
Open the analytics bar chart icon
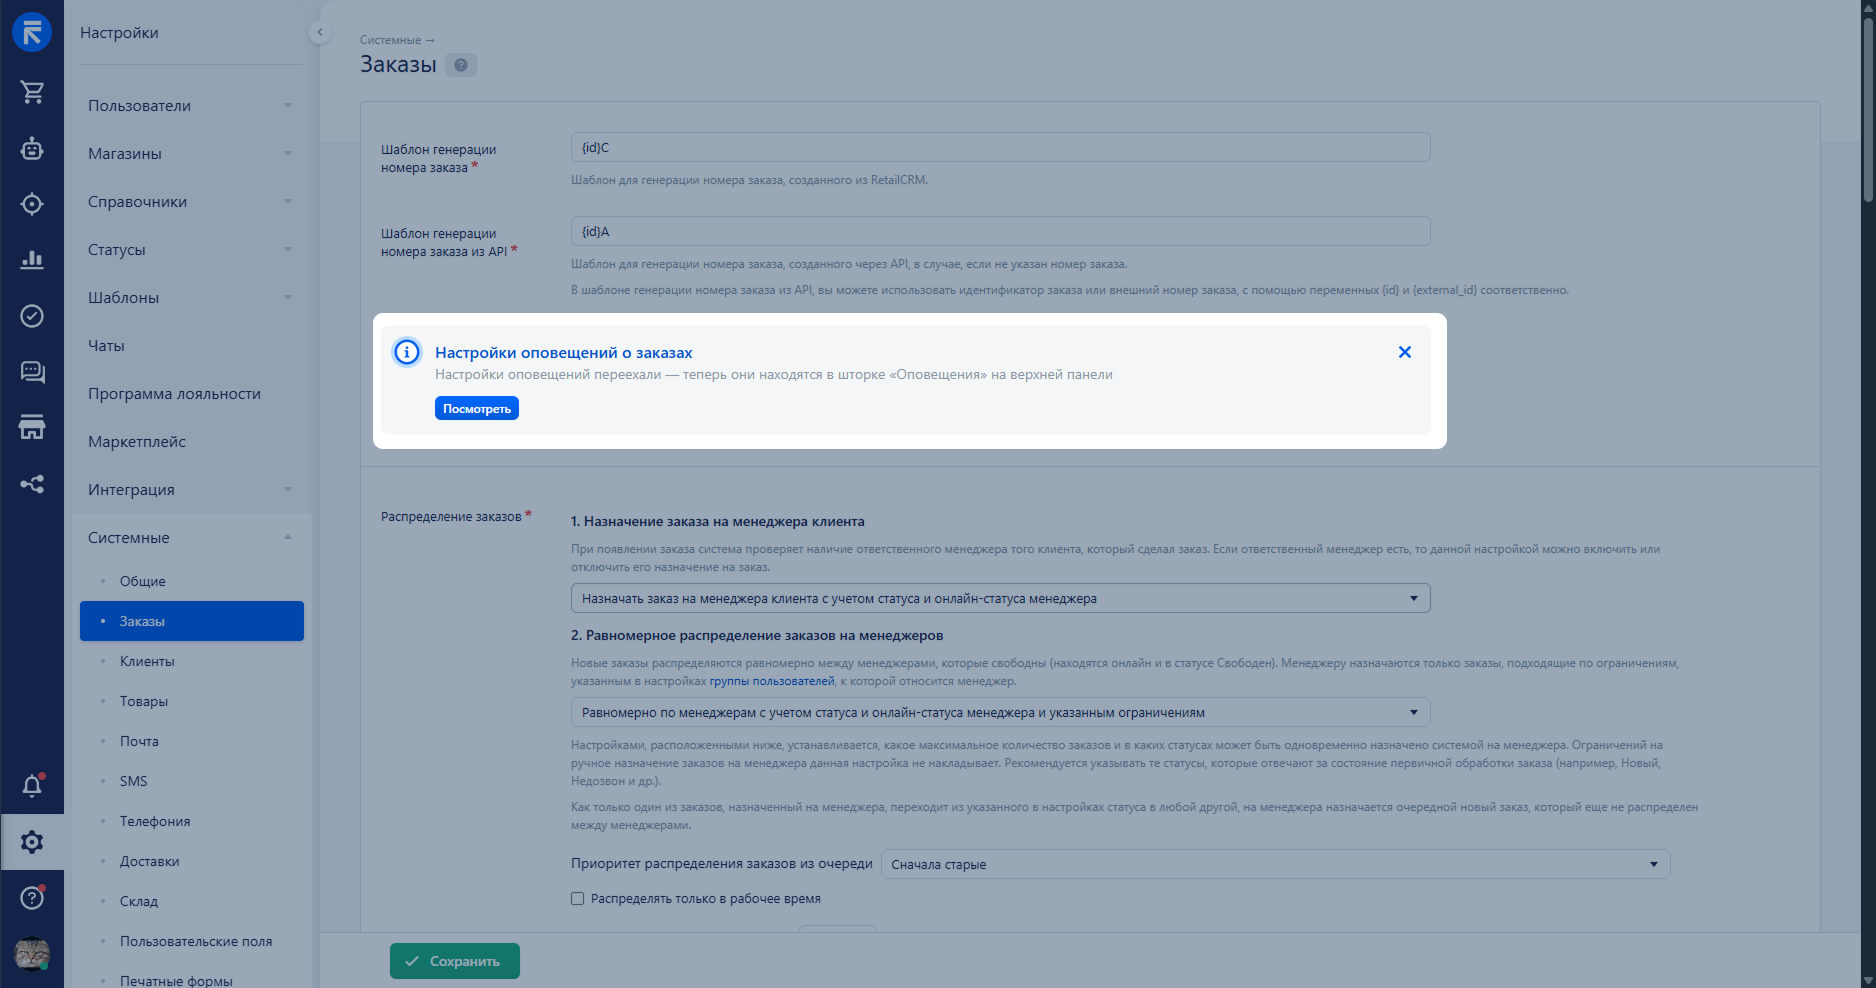point(32,260)
